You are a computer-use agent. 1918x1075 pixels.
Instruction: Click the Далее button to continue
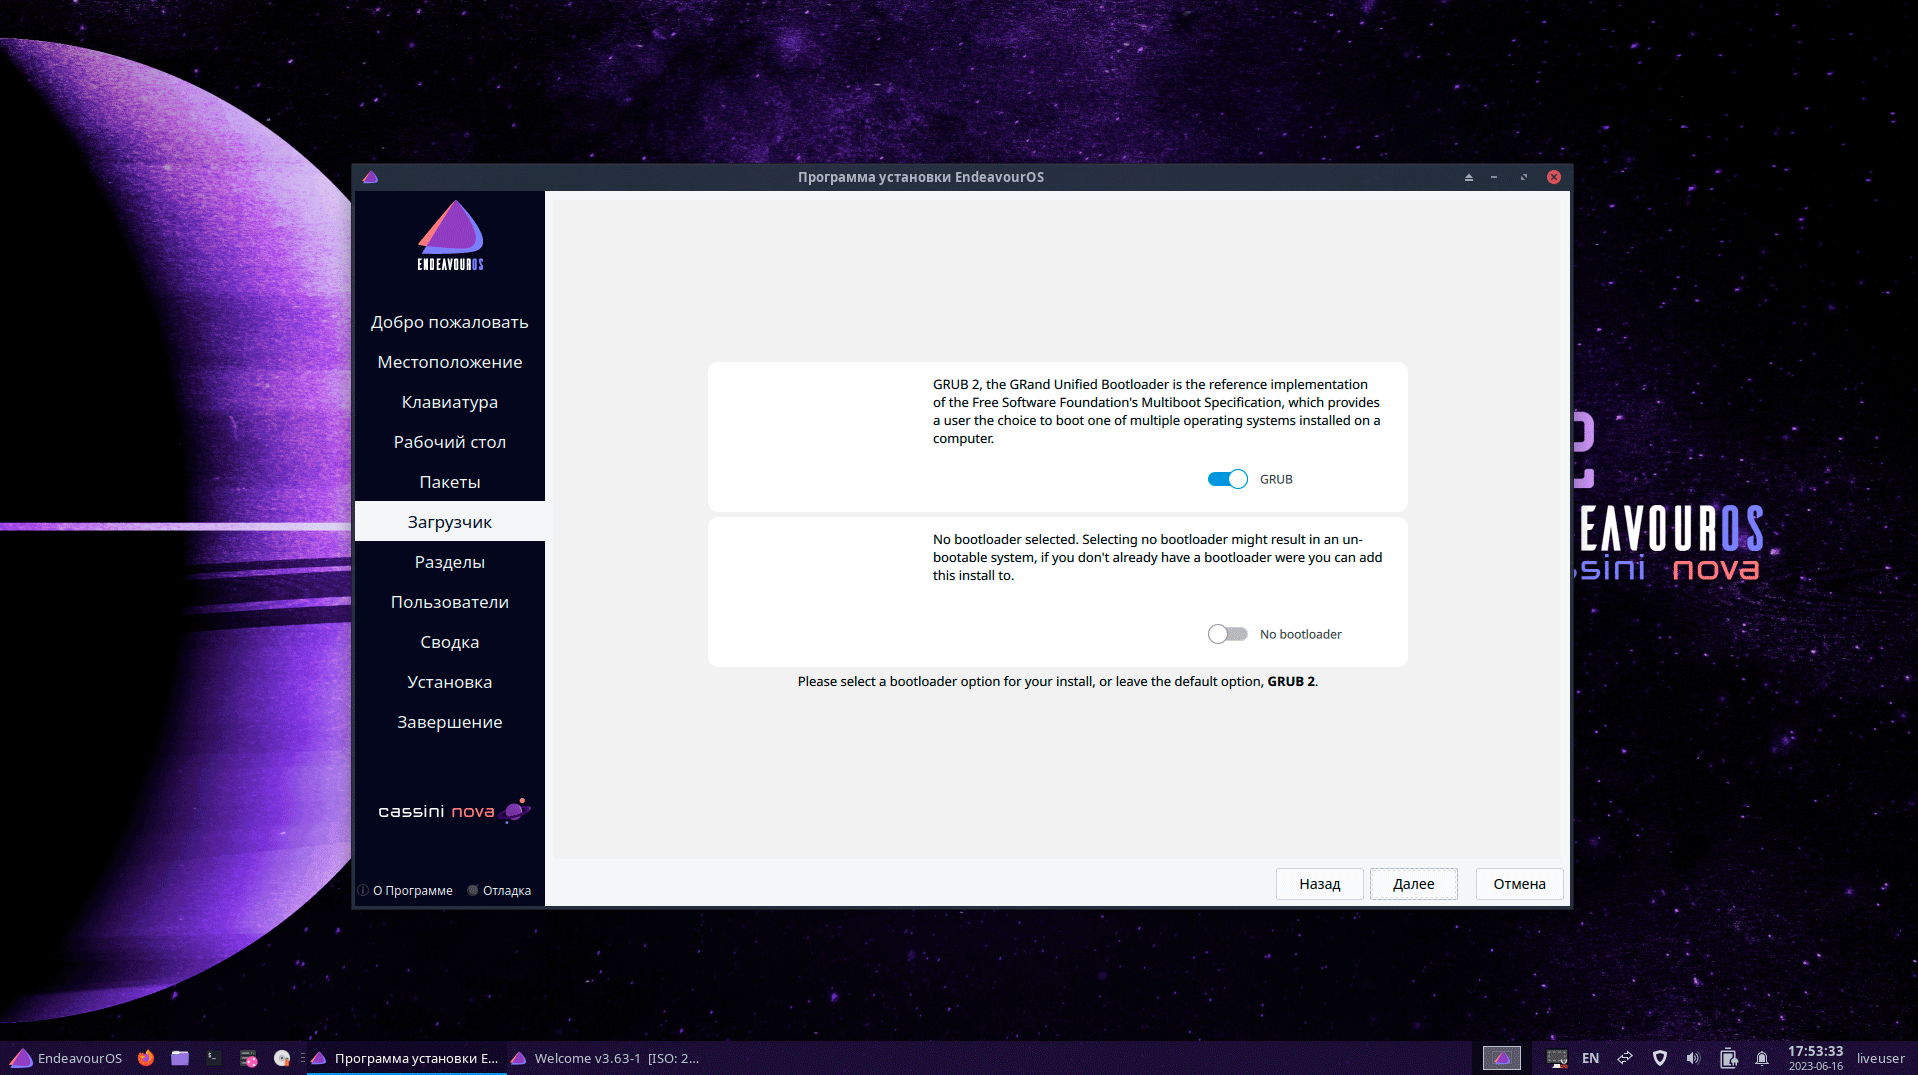[1413, 884]
